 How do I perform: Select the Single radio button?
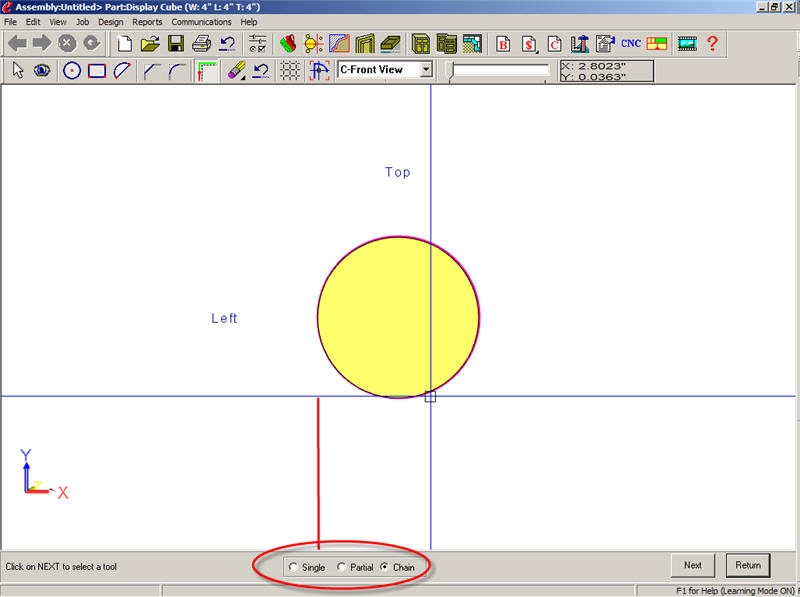(293, 567)
